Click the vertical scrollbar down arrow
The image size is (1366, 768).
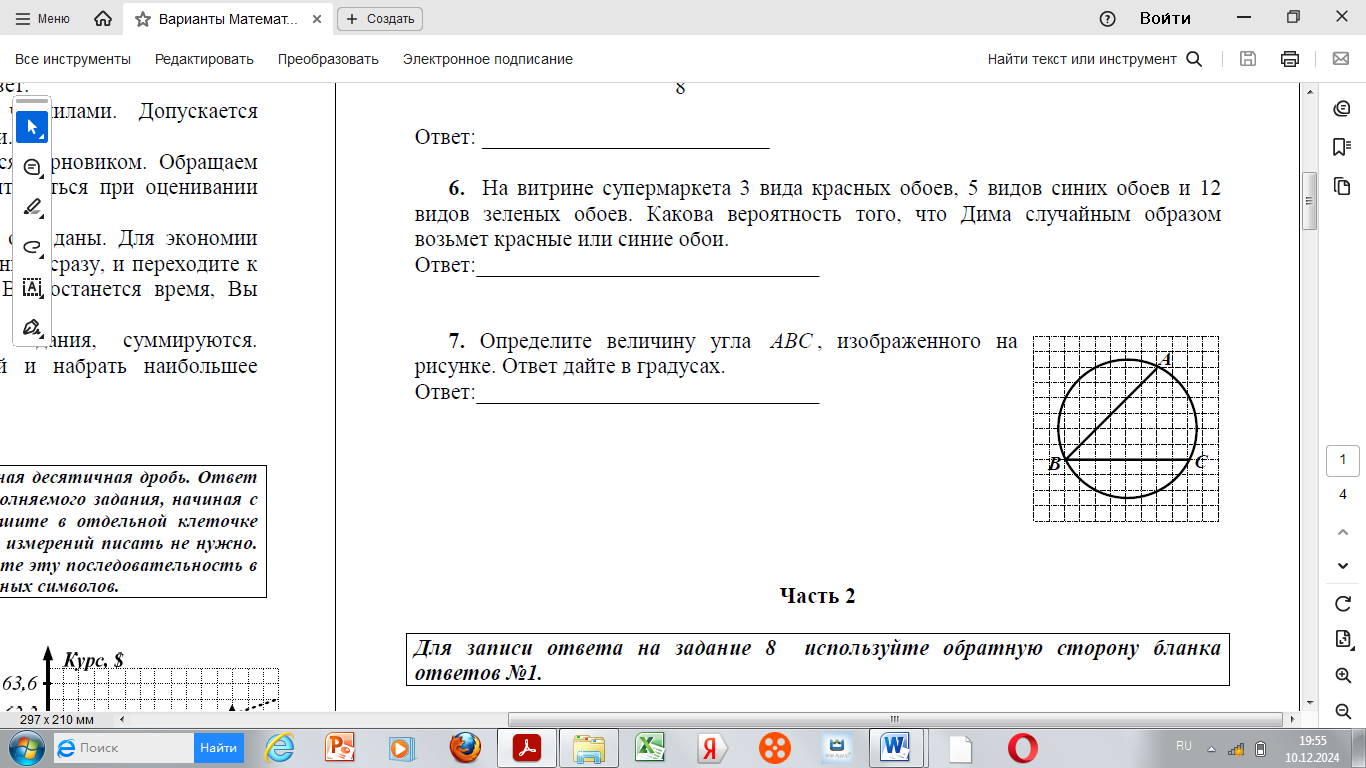click(x=1308, y=704)
